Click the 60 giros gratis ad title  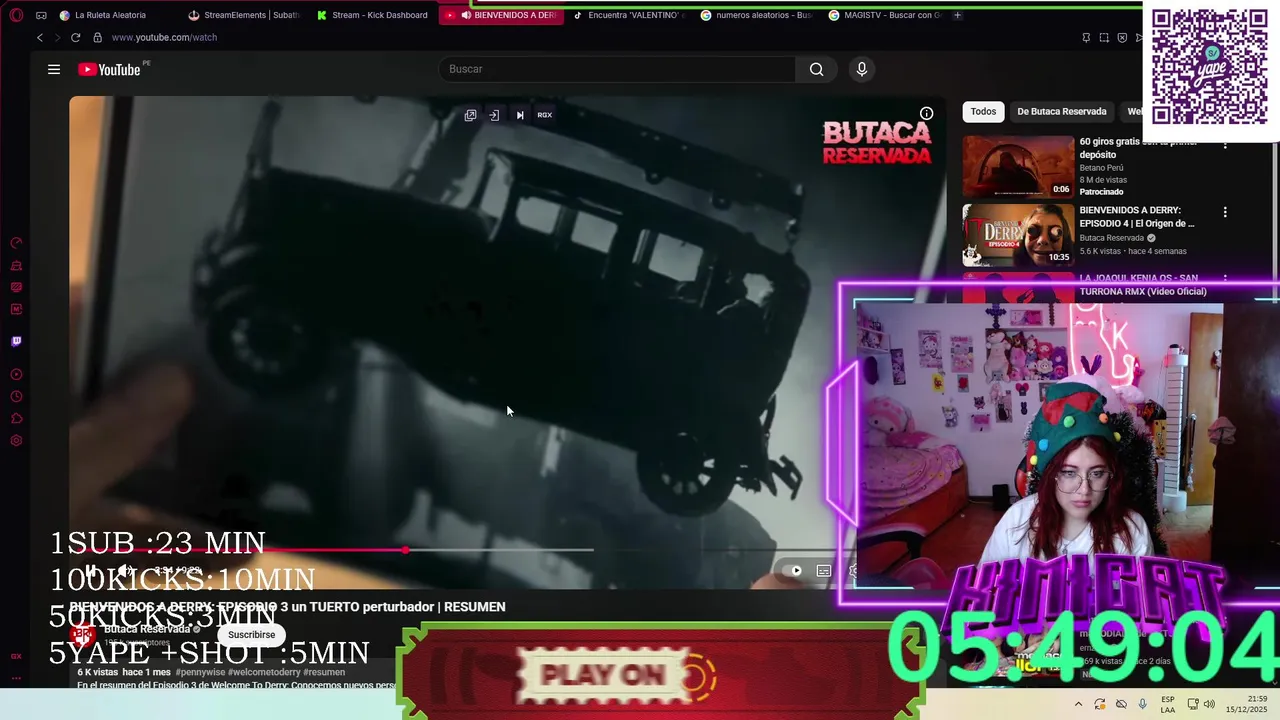(1139, 148)
